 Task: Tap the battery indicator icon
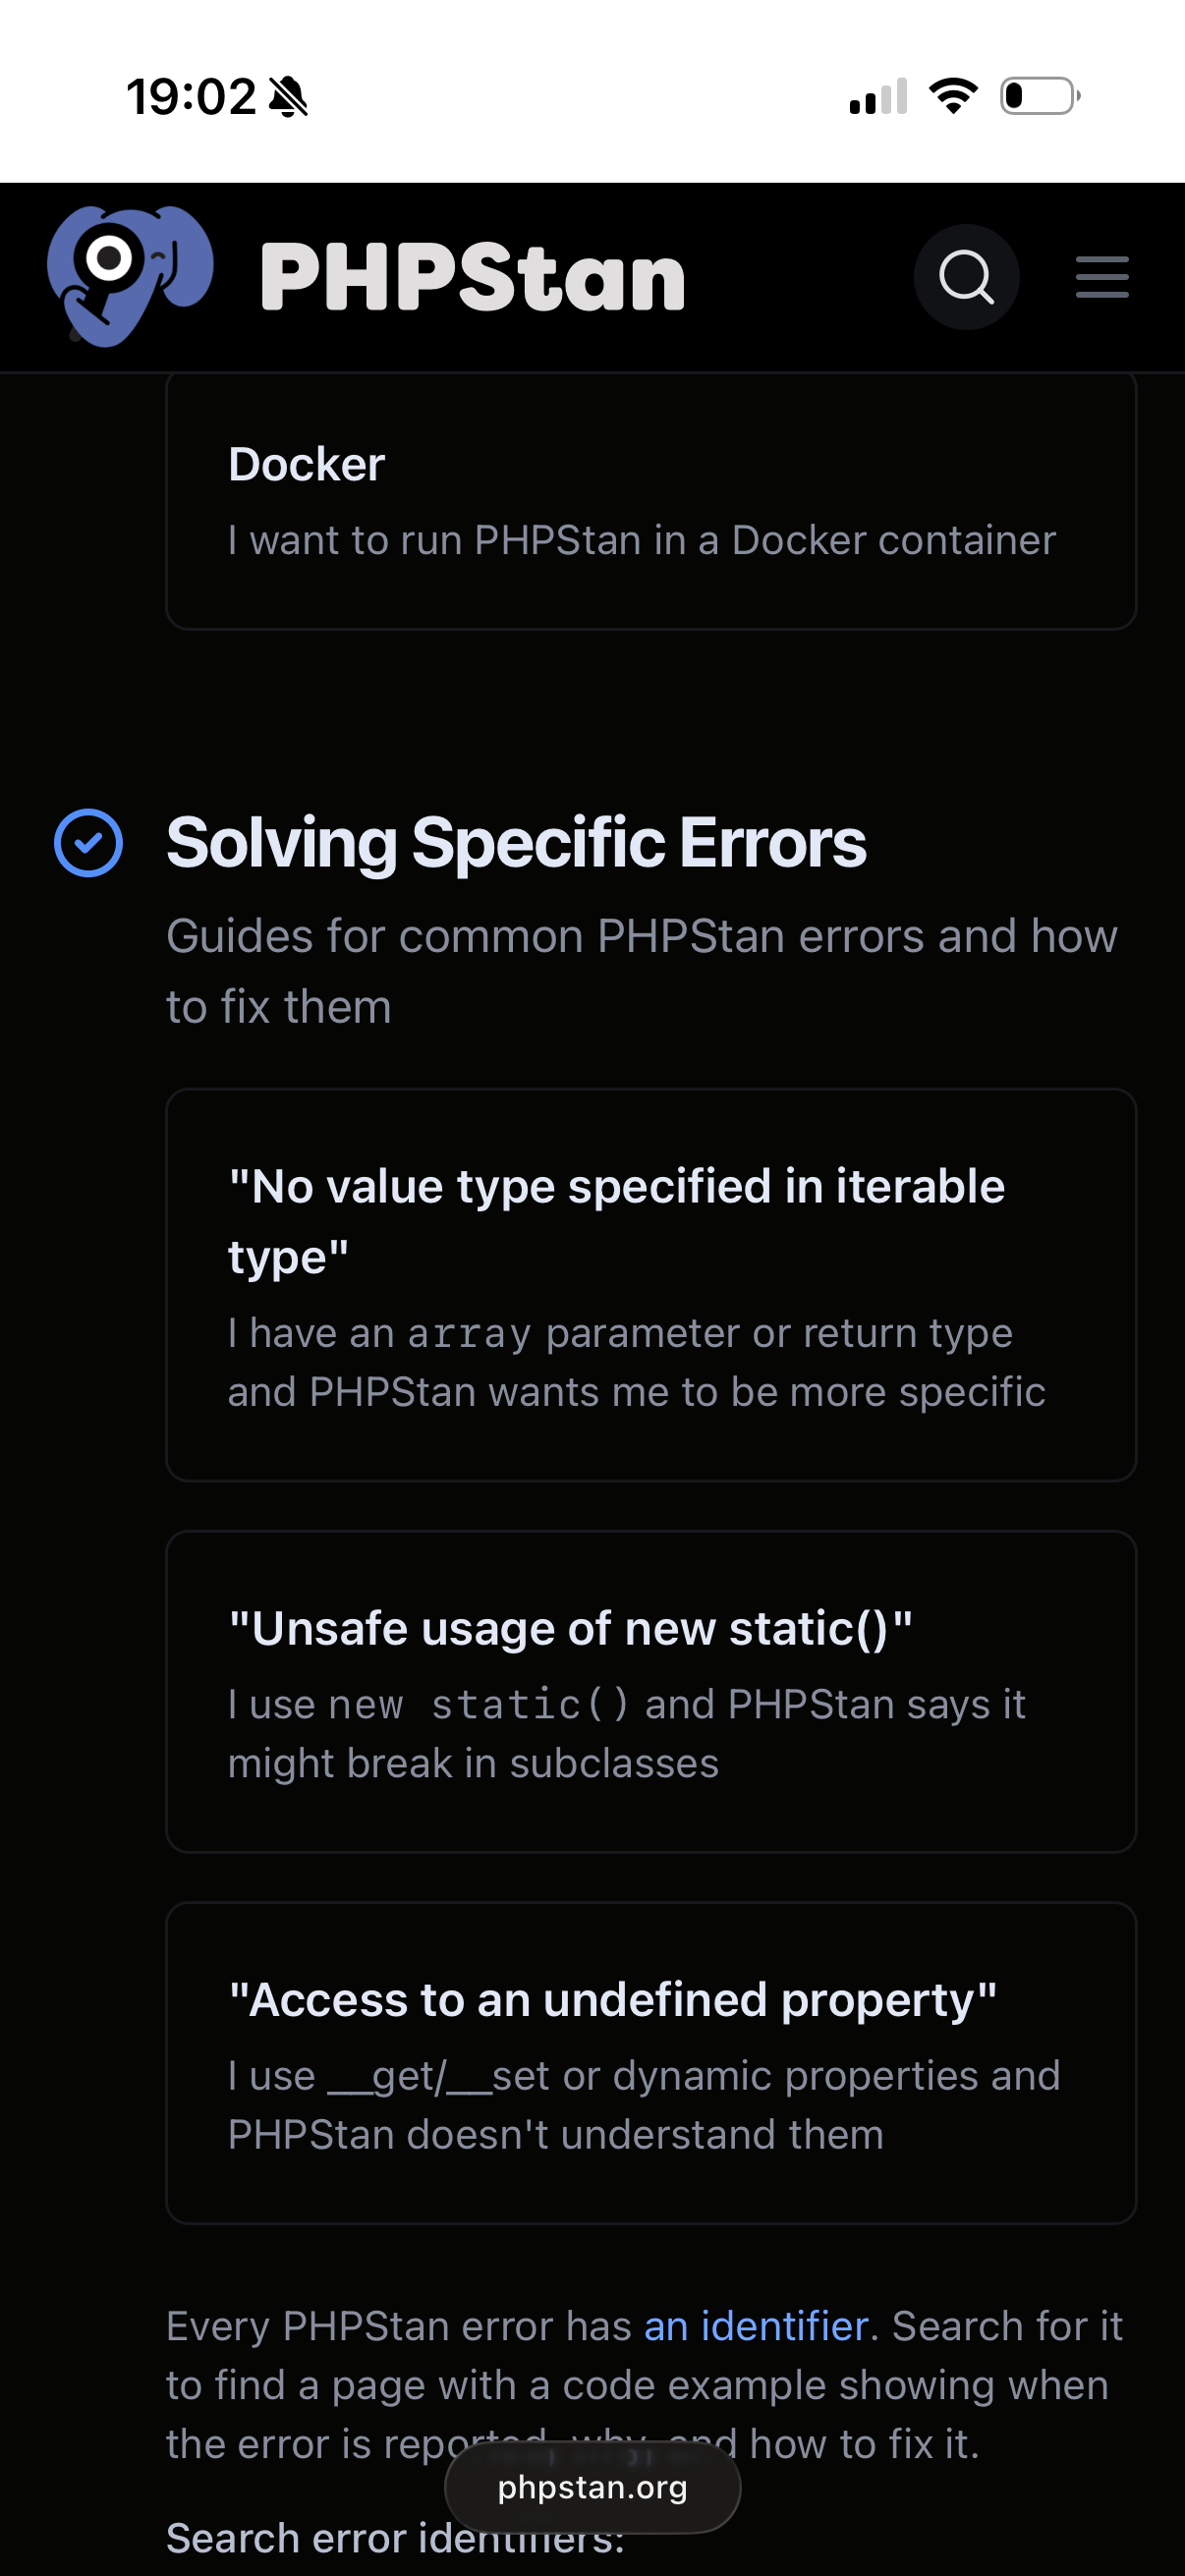[x=1040, y=97]
